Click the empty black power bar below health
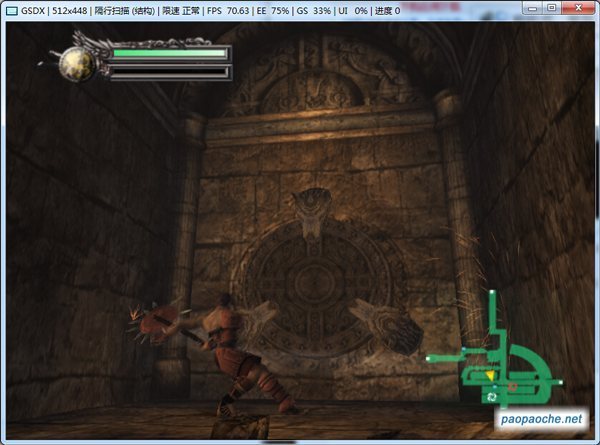This screenshot has width=600, height=445. coord(171,72)
